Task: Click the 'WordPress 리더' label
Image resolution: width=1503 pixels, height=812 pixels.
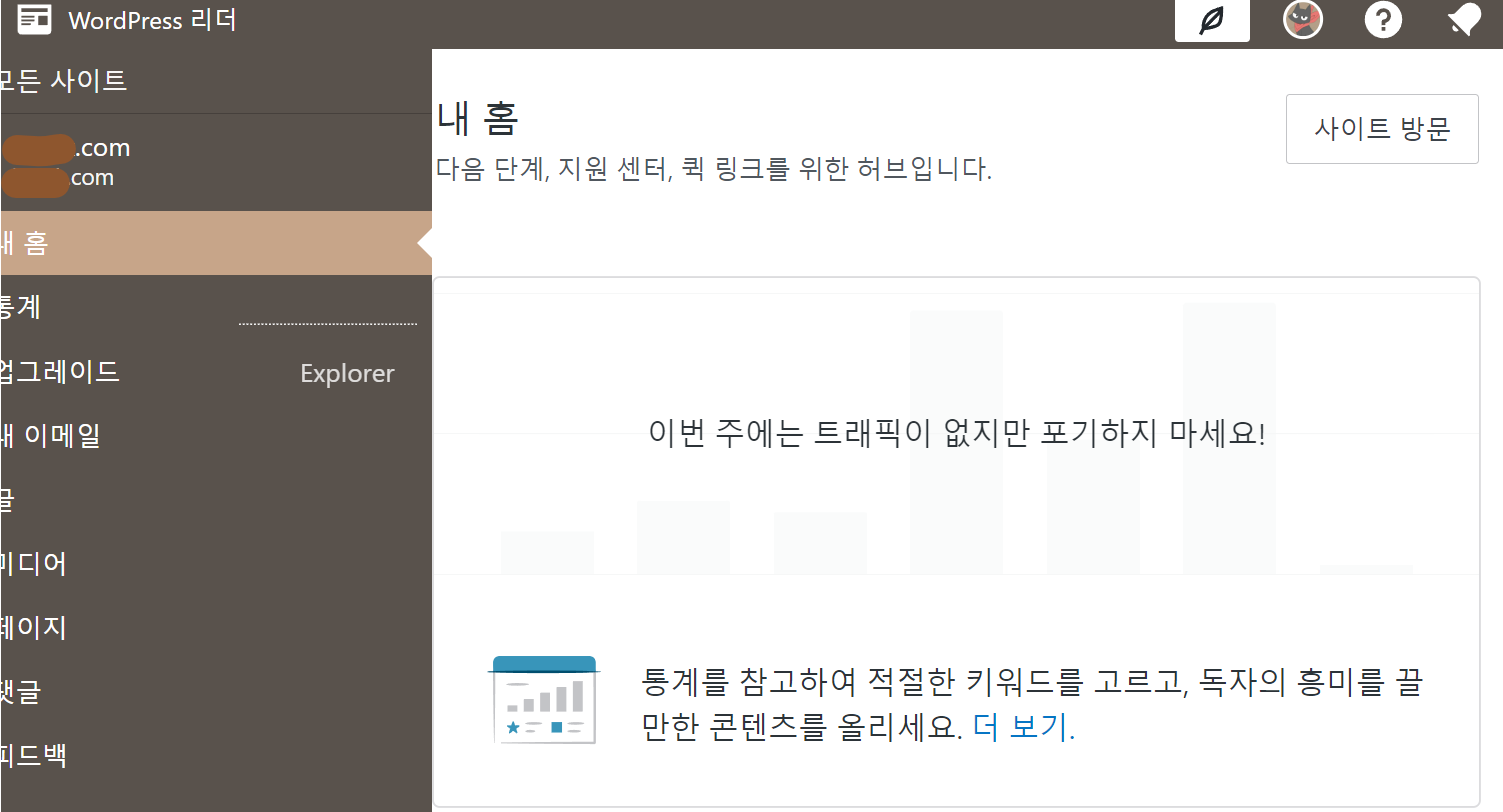Action: pyautogui.click(x=152, y=19)
